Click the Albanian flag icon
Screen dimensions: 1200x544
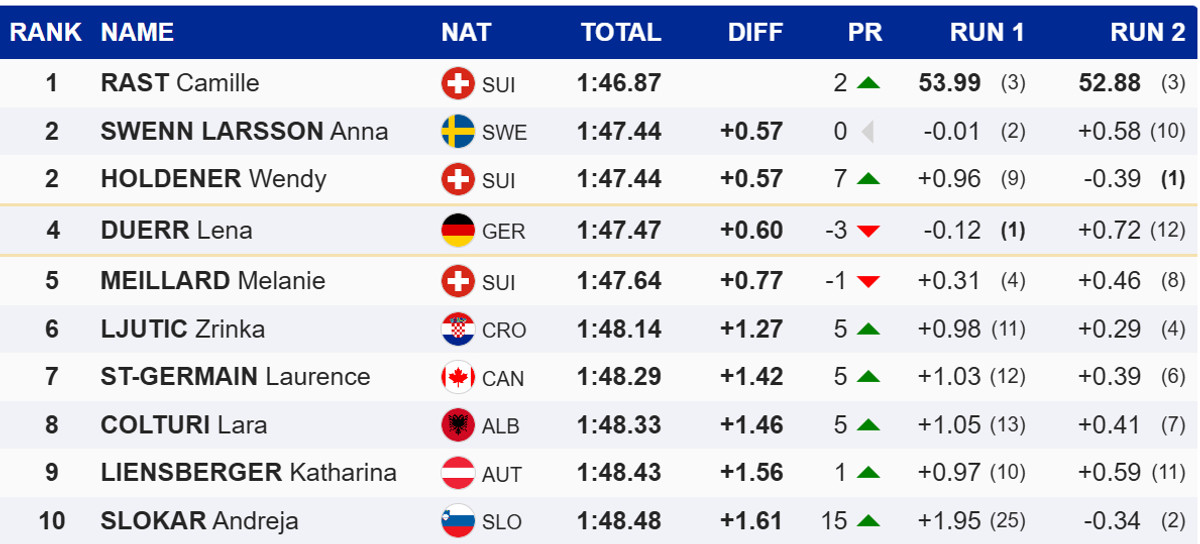click(x=458, y=425)
